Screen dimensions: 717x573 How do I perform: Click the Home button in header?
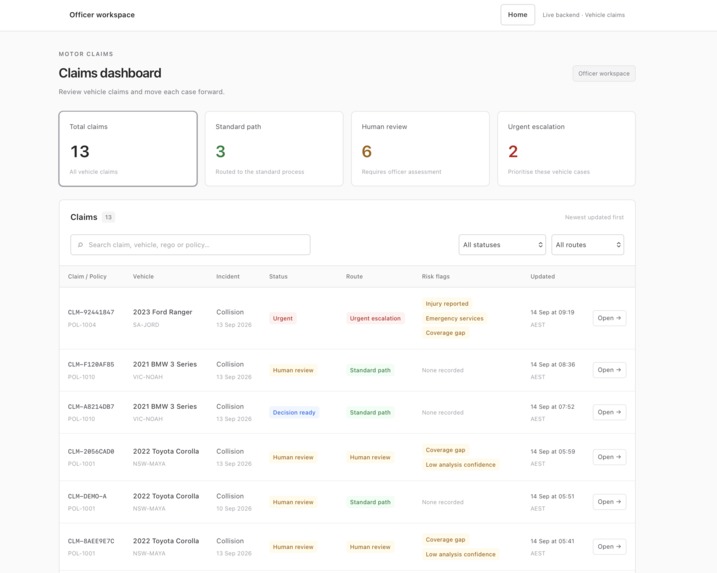517,15
